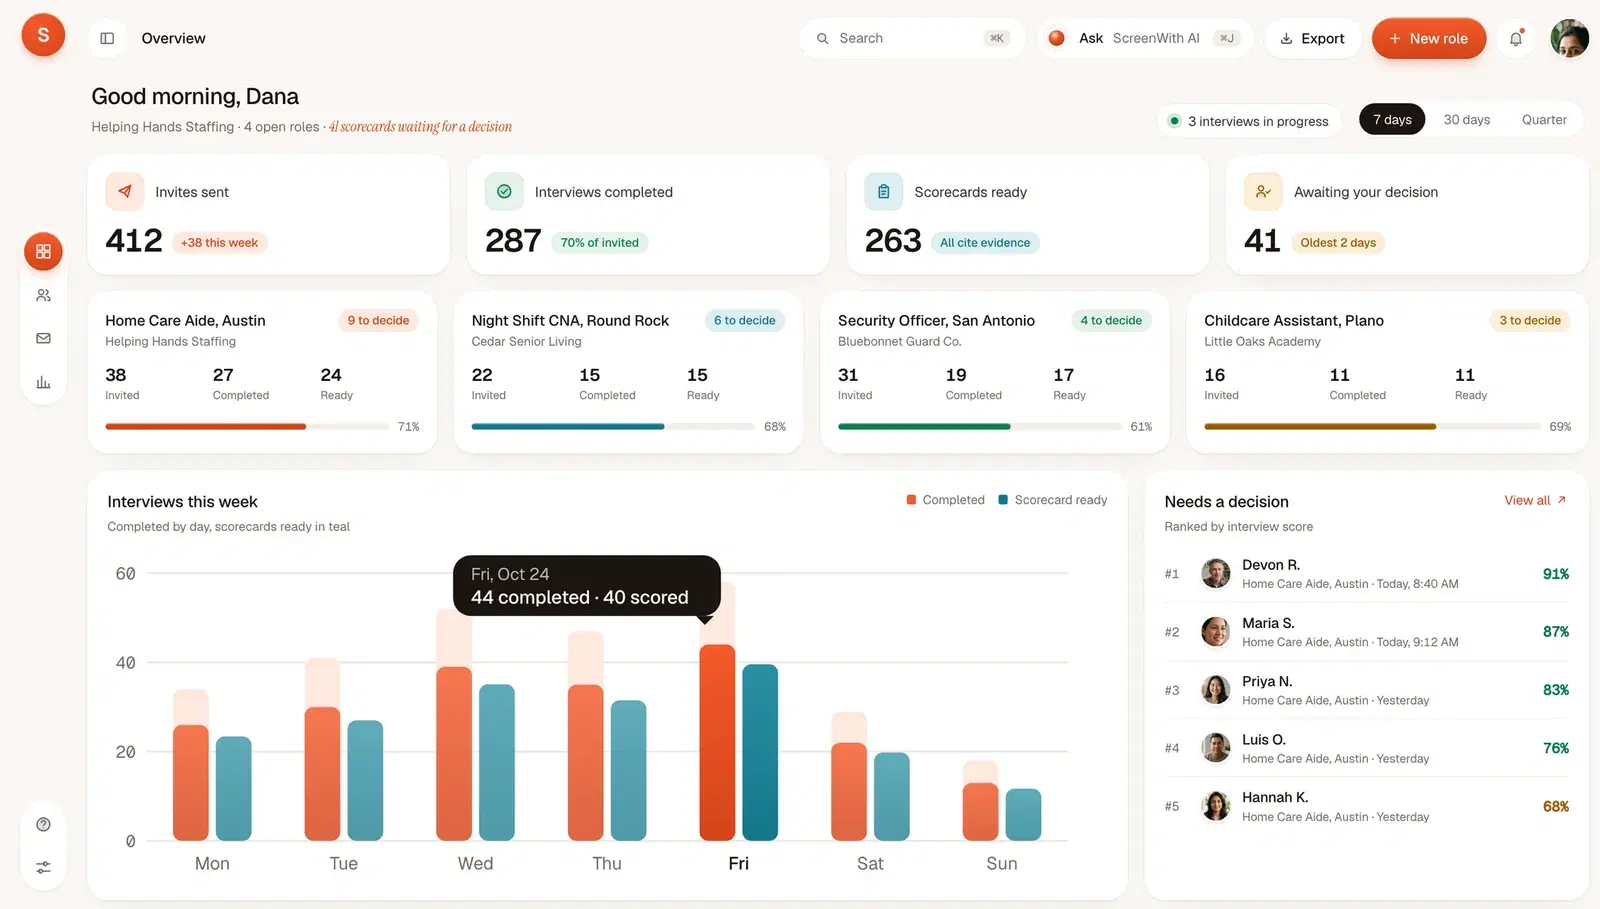Viewport: 1600px width, 909px height.
Task: Open the 3 interviews in progress pill
Action: [1249, 121]
